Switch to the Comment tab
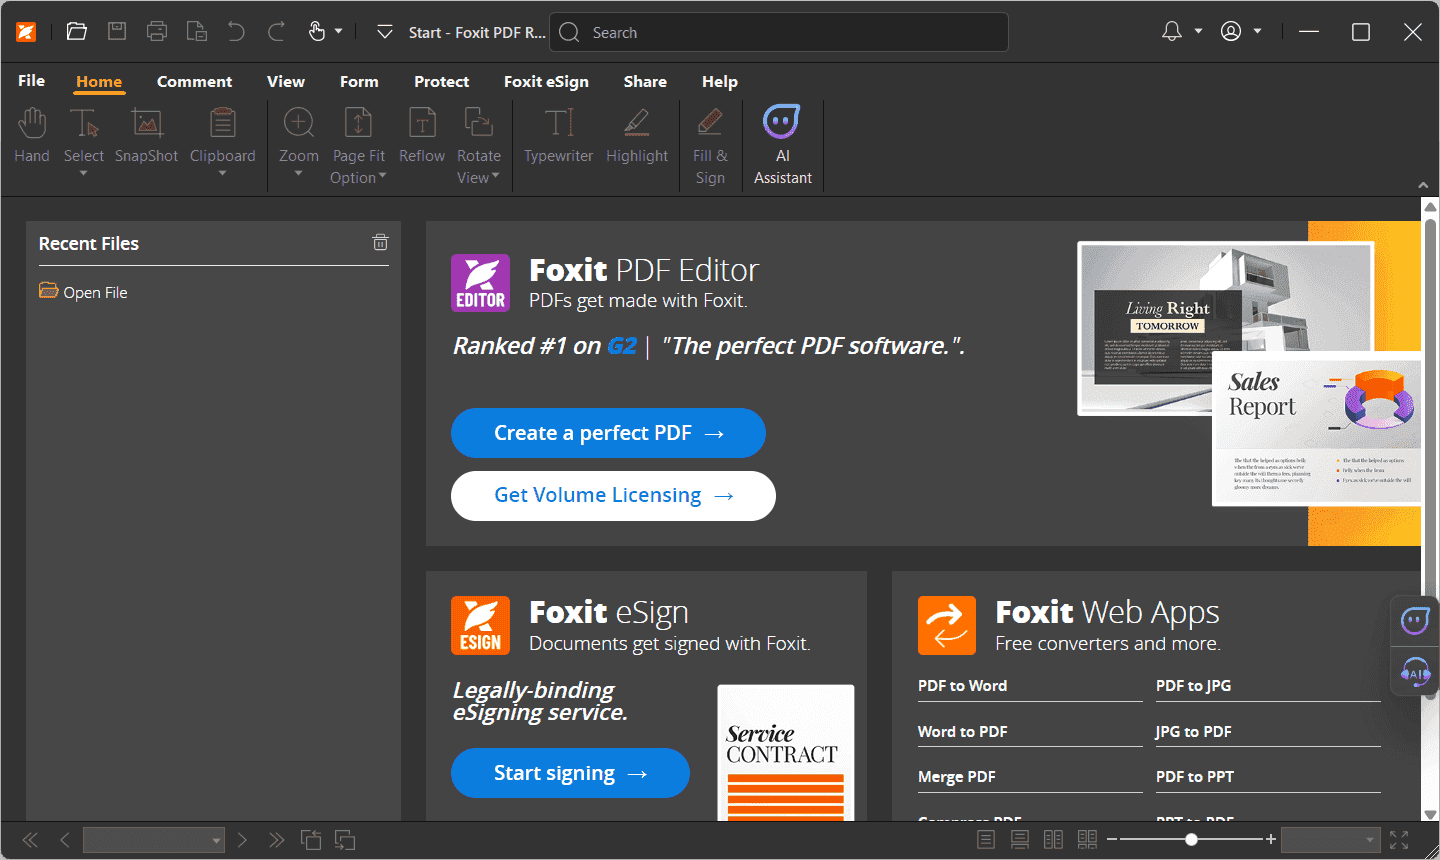The width and height of the screenshot is (1440, 860). click(194, 82)
